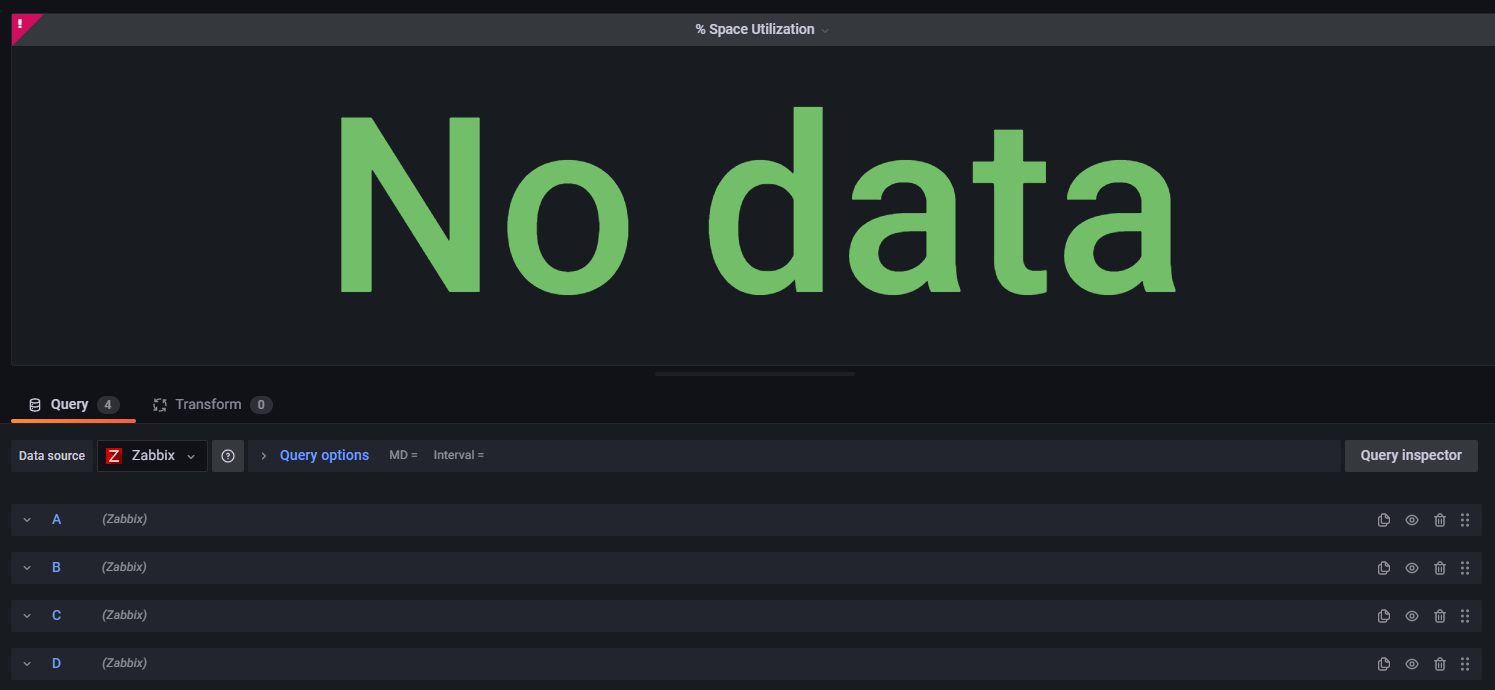Toggle visibility of query C

pyautogui.click(x=1411, y=615)
